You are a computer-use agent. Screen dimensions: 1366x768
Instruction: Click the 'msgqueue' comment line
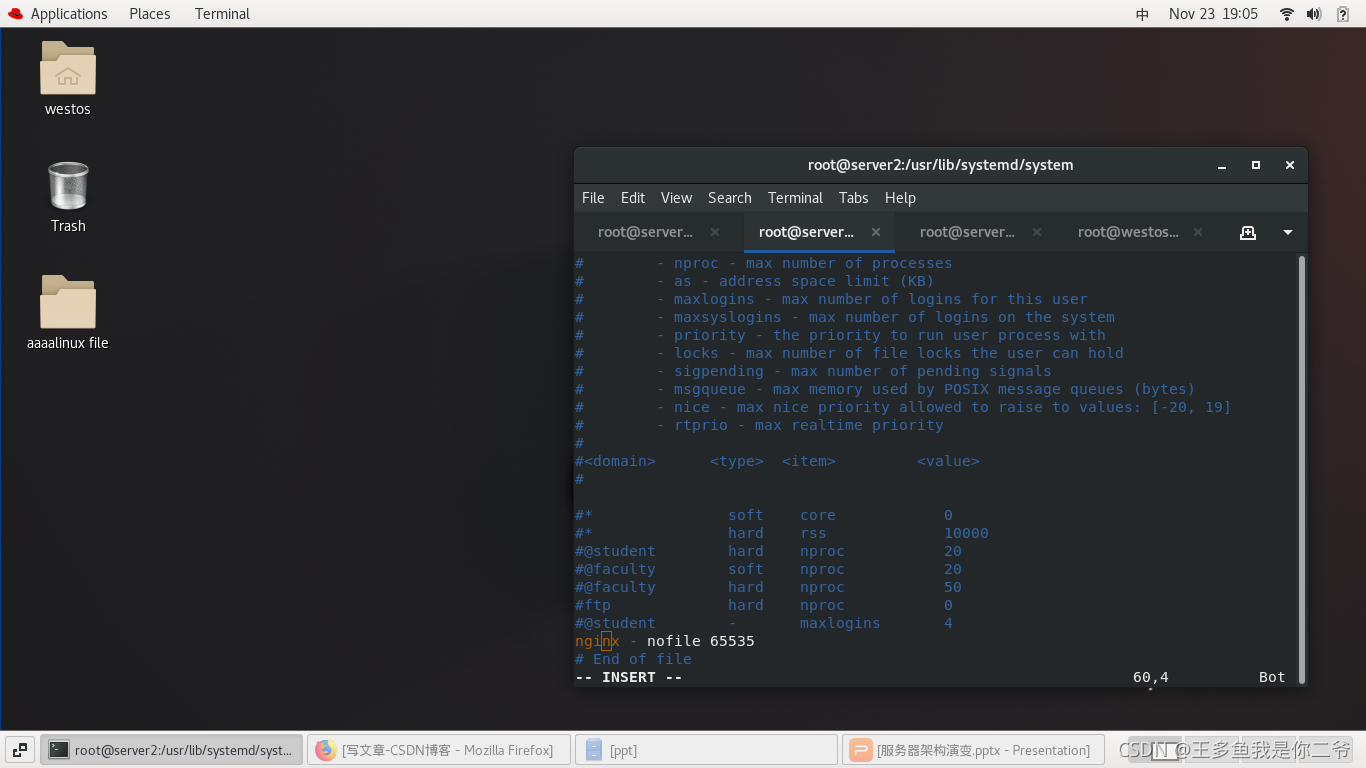885,389
